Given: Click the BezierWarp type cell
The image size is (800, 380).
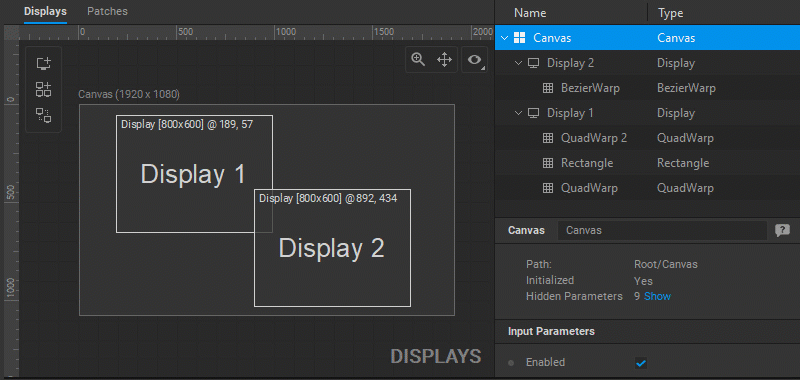Looking at the screenshot, I should click(686, 88).
